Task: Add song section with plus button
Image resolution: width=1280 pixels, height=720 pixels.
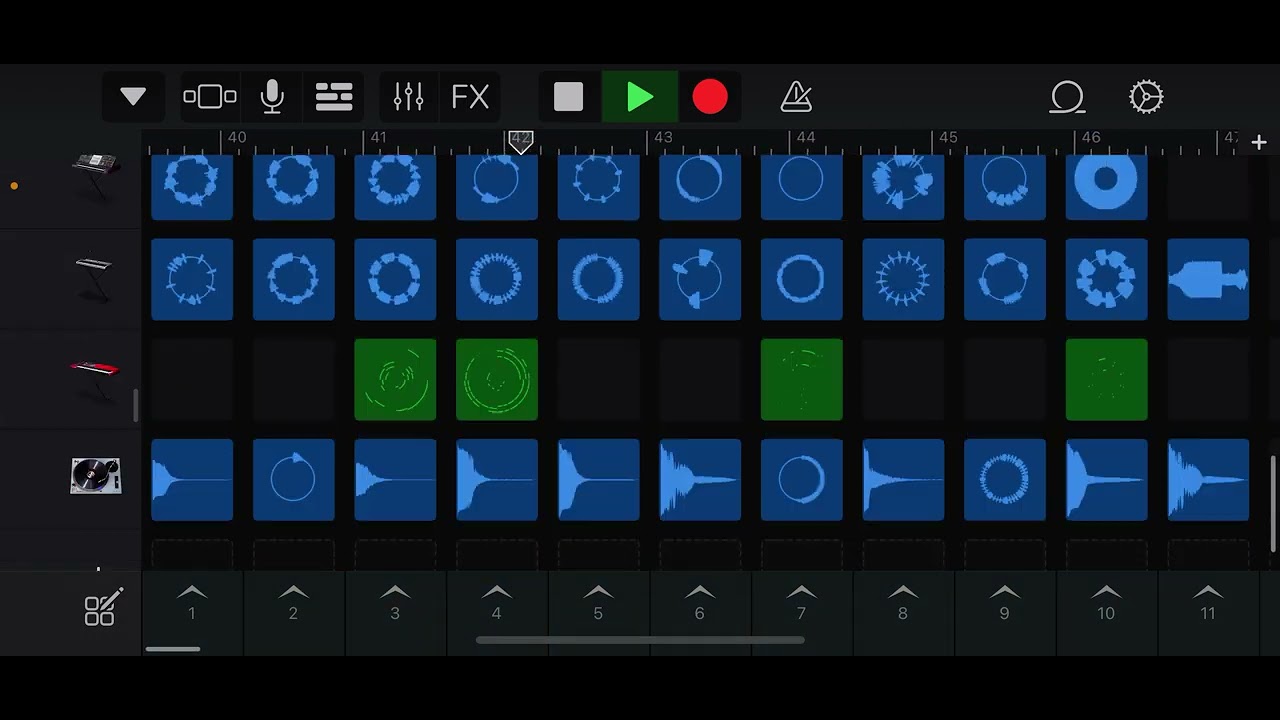Action: pyautogui.click(x=1259, y=143)
